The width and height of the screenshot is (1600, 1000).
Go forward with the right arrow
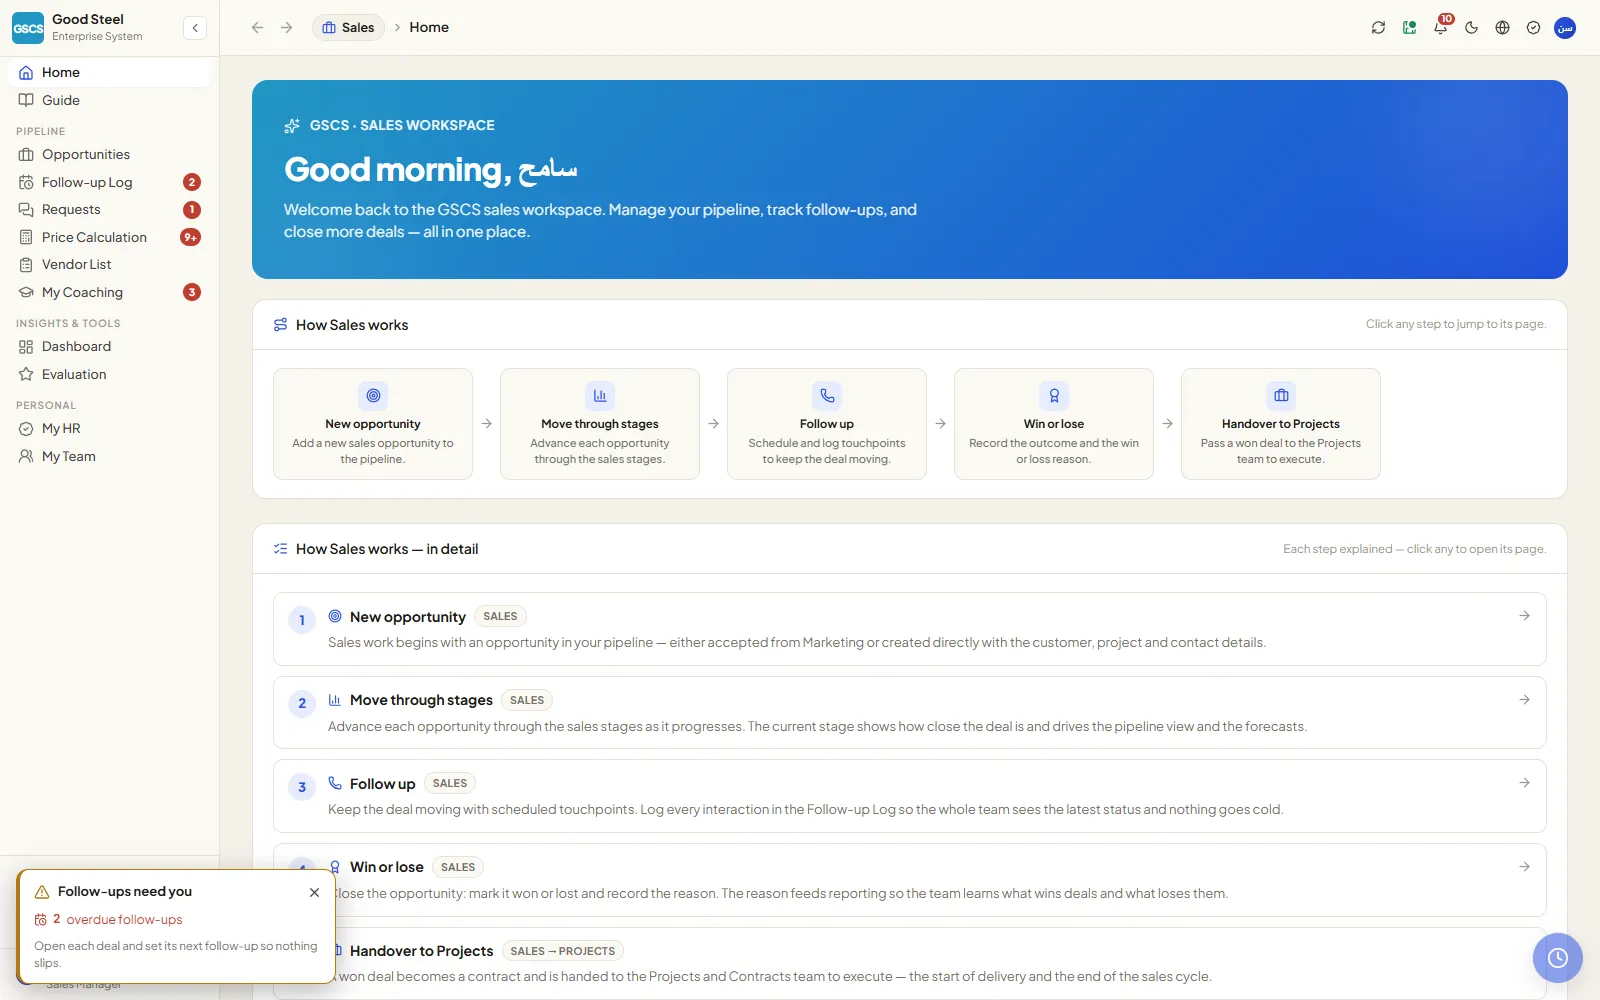[x=287, y=28]
